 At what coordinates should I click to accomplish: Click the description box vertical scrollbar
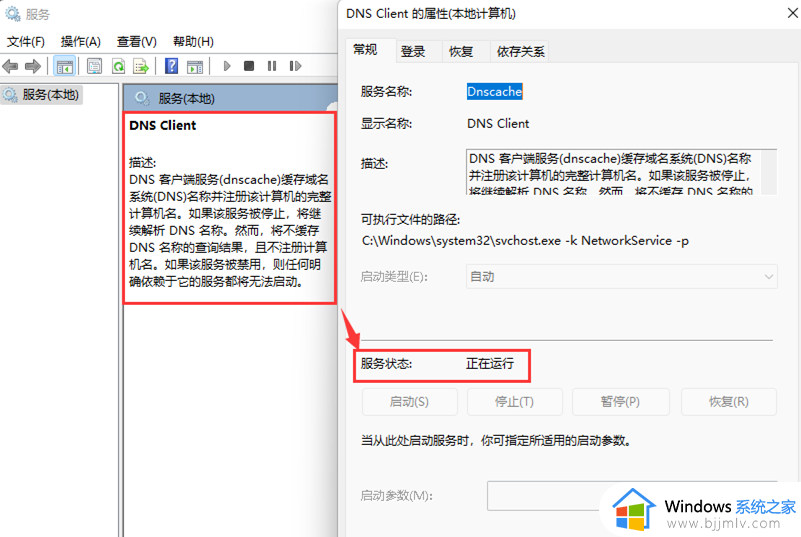(769, 172)
